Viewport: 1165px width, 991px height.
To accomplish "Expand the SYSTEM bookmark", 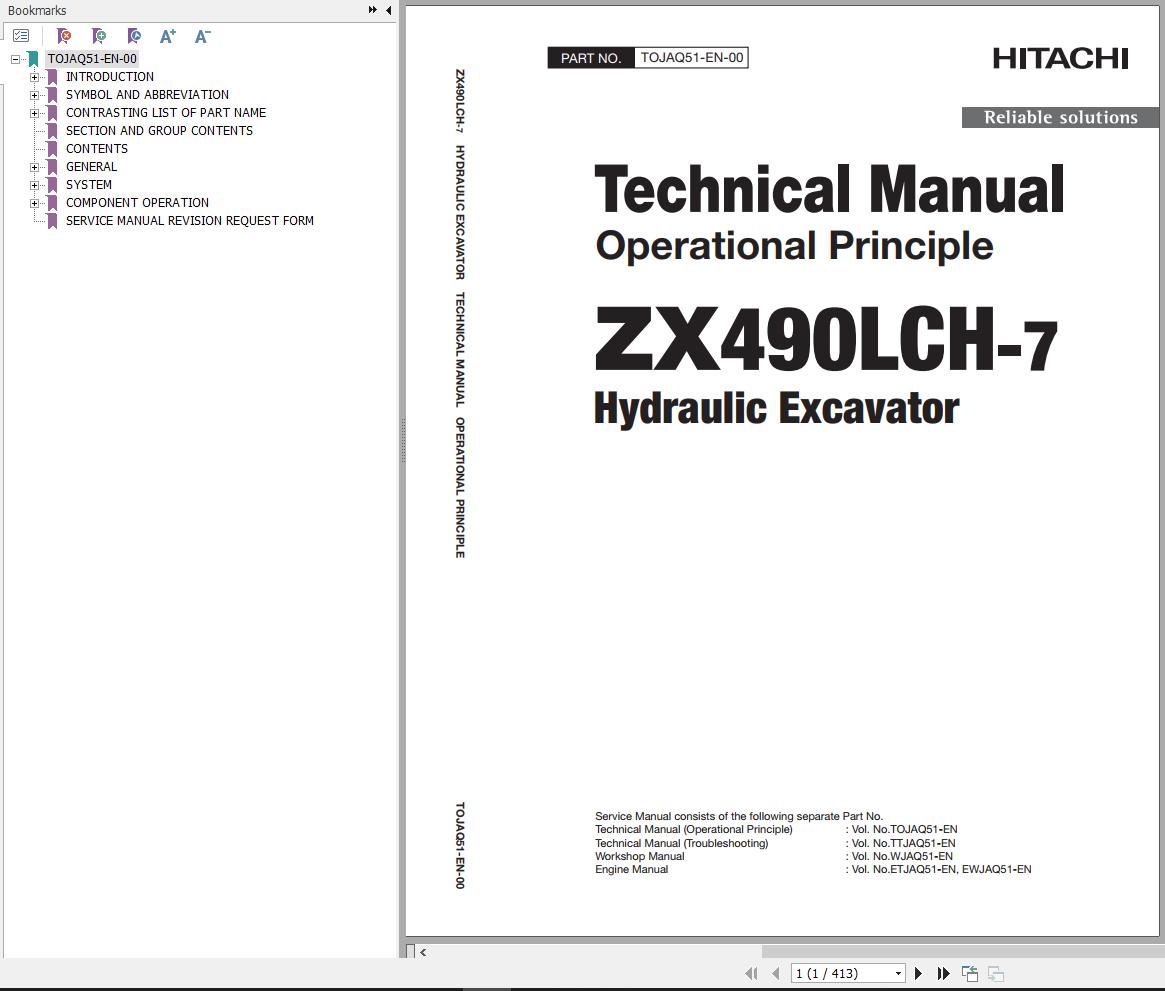I will (34, 185).
